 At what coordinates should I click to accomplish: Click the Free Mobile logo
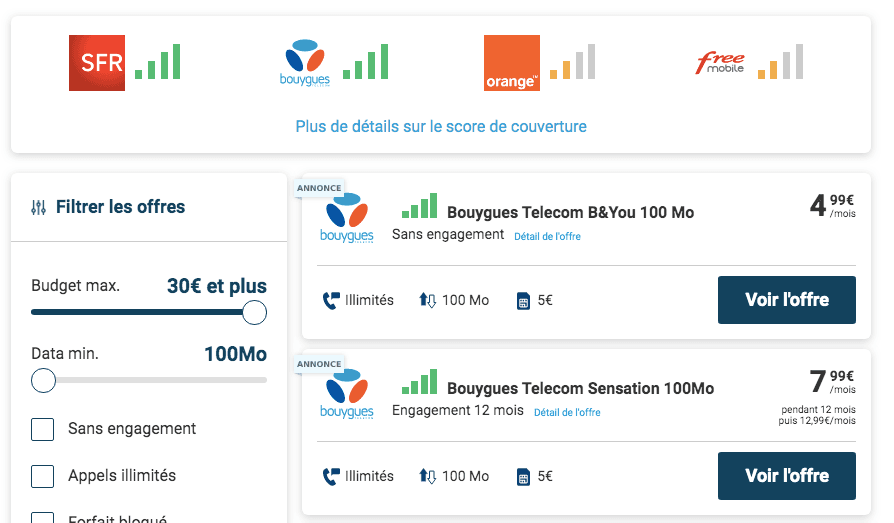click(720, 63)
